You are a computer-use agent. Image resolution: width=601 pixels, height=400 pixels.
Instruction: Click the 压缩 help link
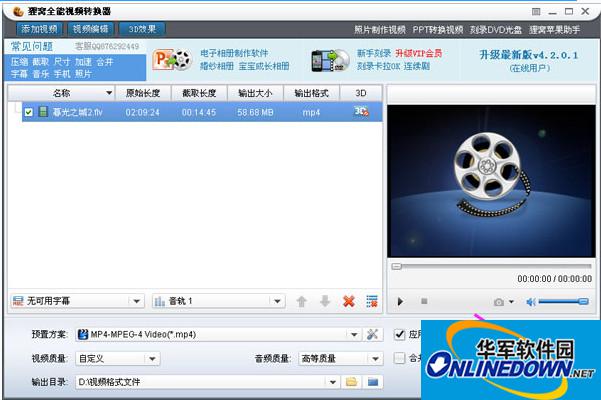coord(19,62)
